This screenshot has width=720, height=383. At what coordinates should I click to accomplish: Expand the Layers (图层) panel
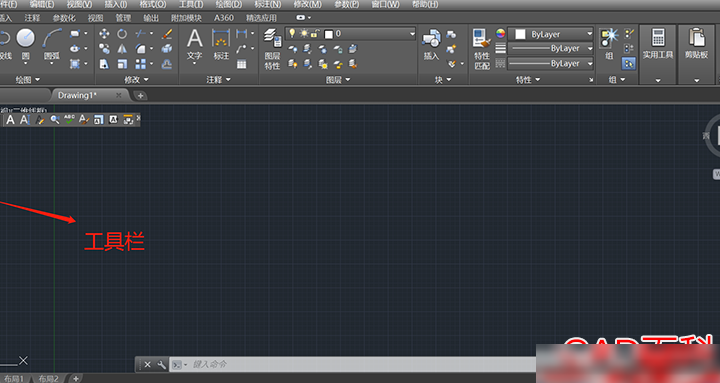338,80
